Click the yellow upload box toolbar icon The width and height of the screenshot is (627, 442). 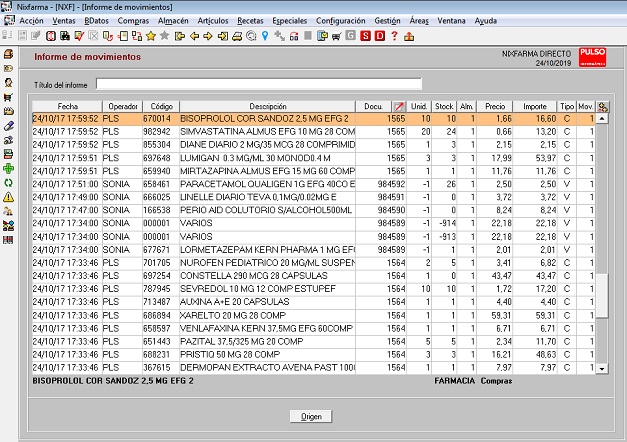click(x=409, y=37)
